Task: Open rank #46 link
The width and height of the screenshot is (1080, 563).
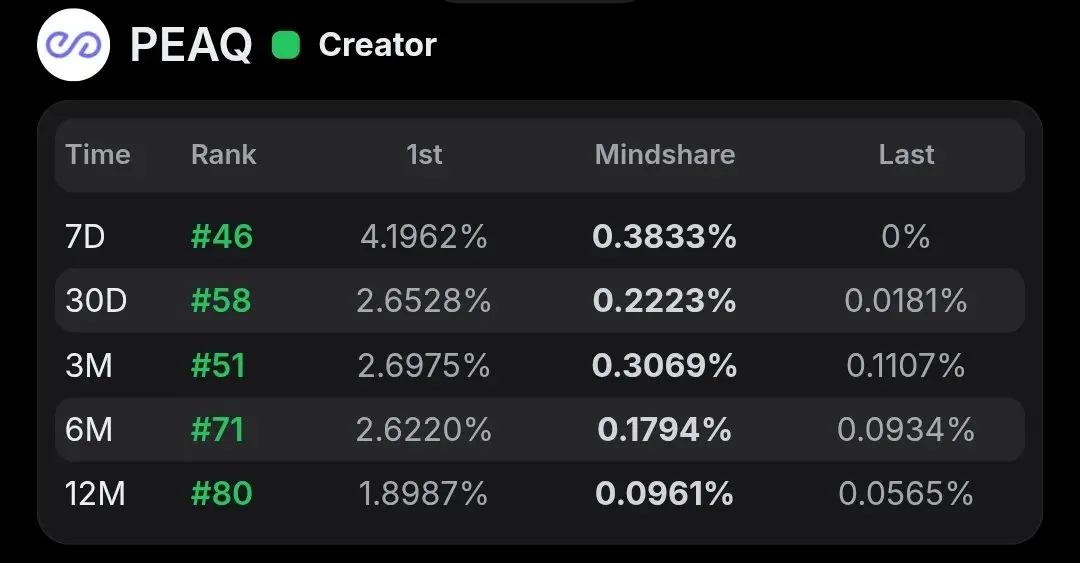Action: pos(222,236)
